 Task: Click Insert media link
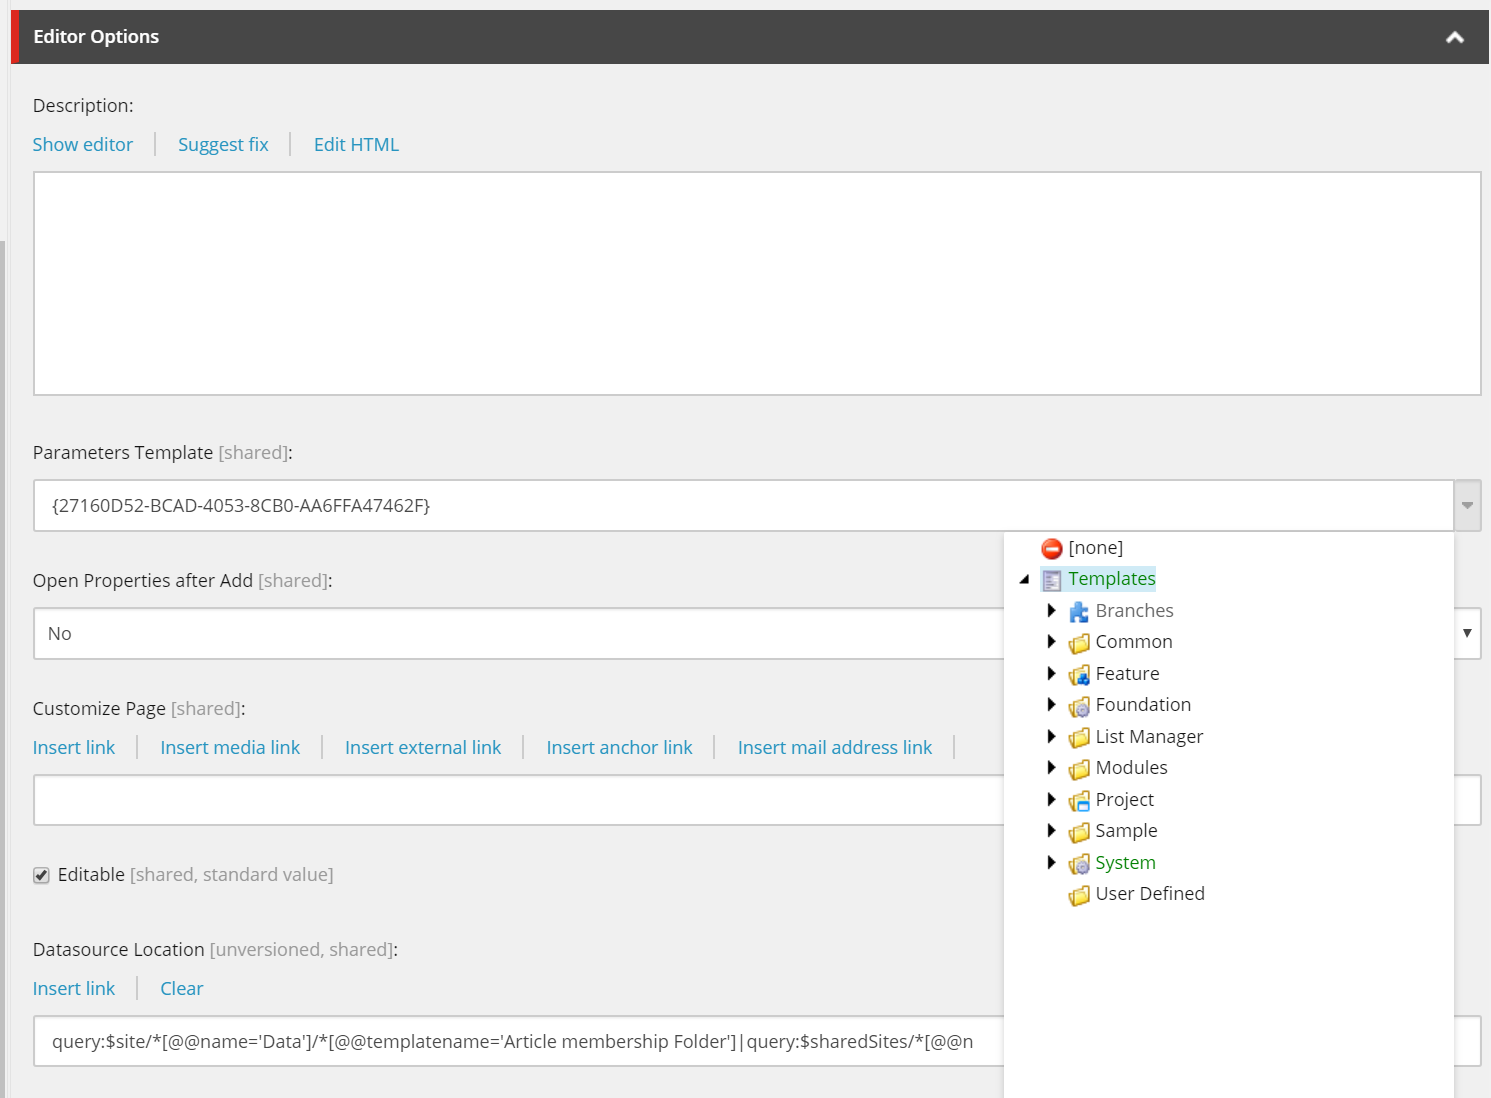[230, 748]
